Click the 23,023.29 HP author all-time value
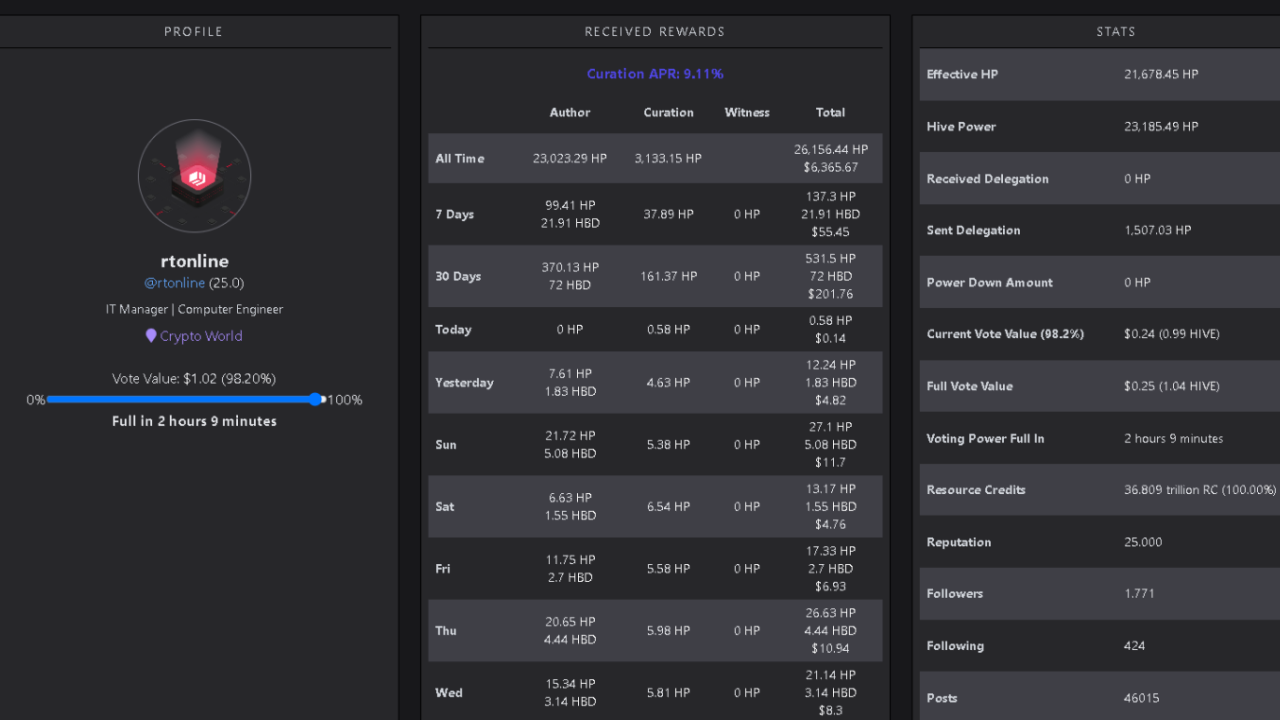Viewport: 1280px width, 720px height. [x=570, y=159]
